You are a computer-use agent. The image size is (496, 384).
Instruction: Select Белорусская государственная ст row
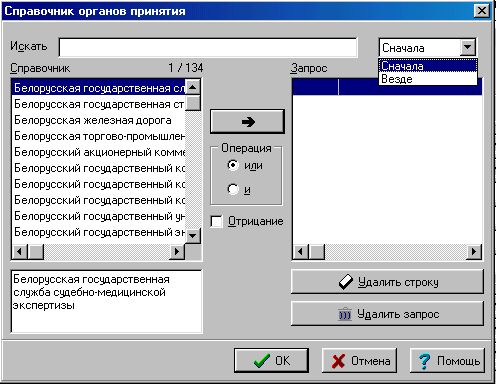pos(98,104)
